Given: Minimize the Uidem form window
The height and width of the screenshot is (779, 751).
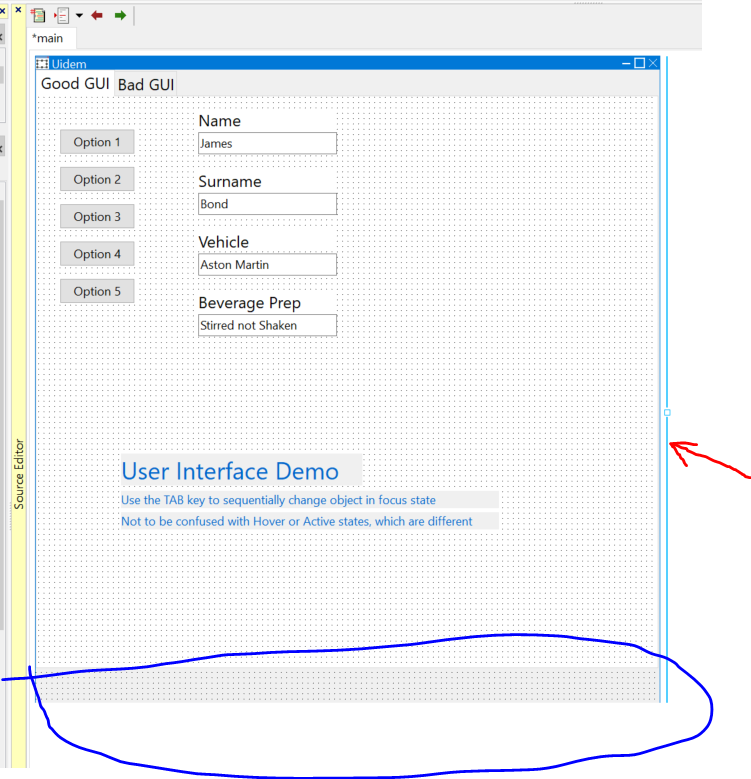Looking at the screenshot, I should (x=626, y=63).
